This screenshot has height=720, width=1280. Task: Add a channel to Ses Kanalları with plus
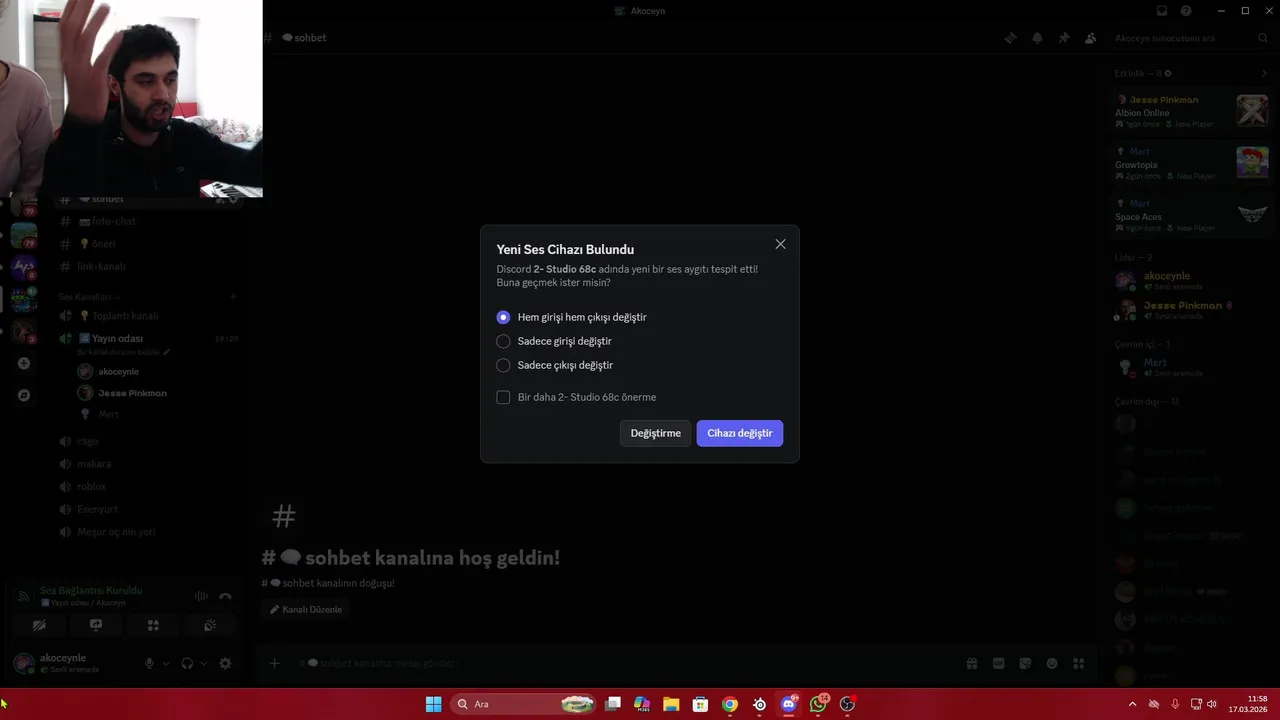point(233,297)
